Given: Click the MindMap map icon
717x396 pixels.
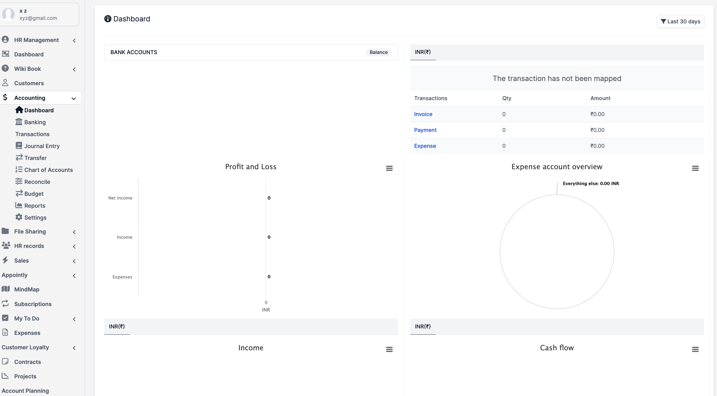Looking at the screenshot, I should pos(5,289).
